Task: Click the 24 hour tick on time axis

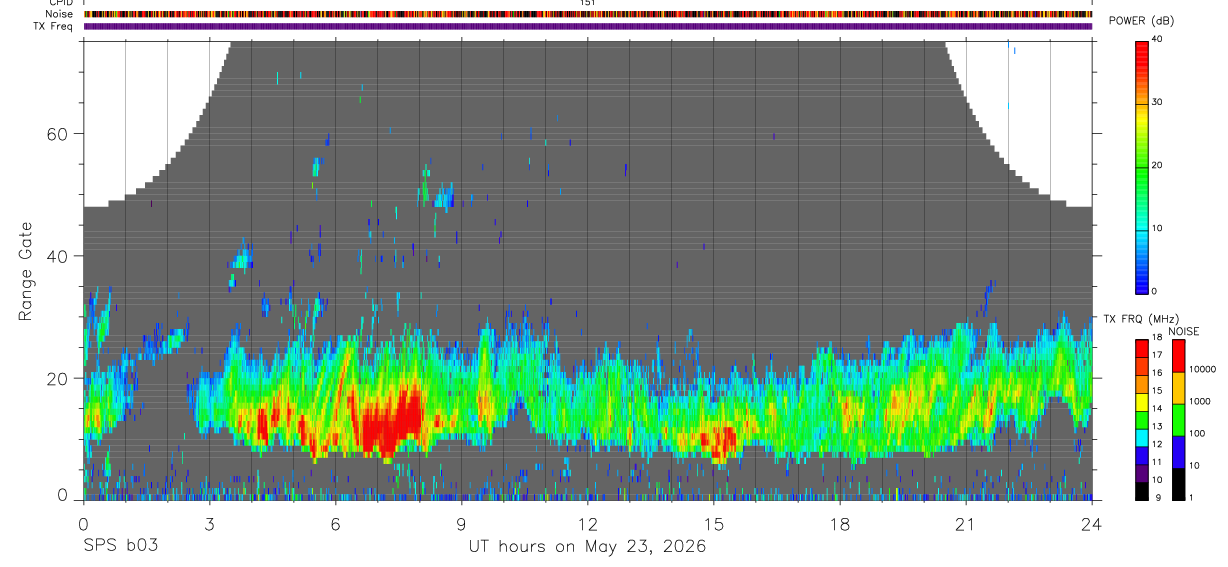Action: click(1092, 523)
